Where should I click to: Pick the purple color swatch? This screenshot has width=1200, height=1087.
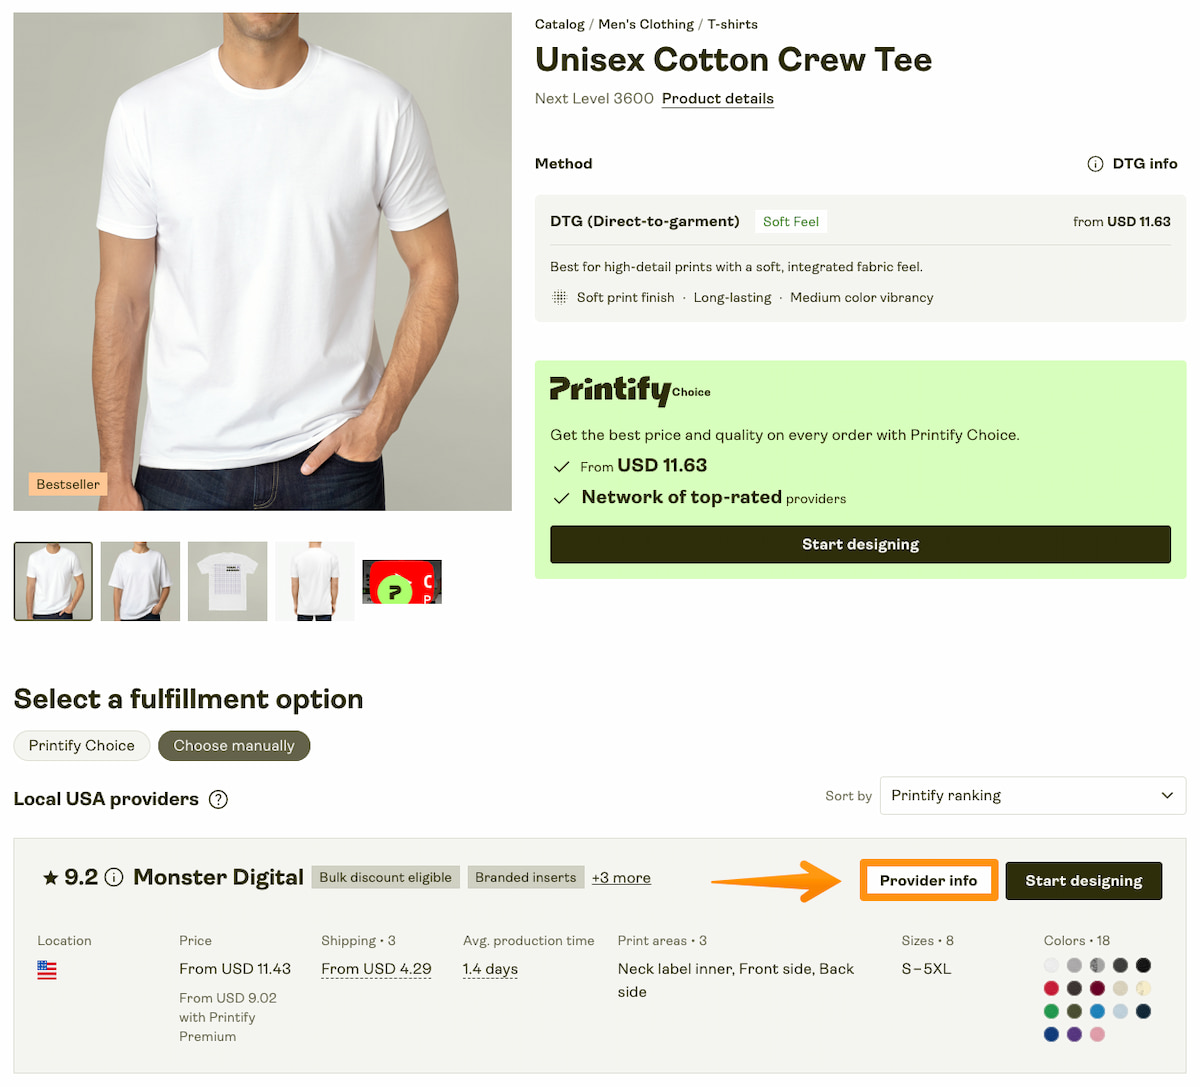pos(1074,1034)
